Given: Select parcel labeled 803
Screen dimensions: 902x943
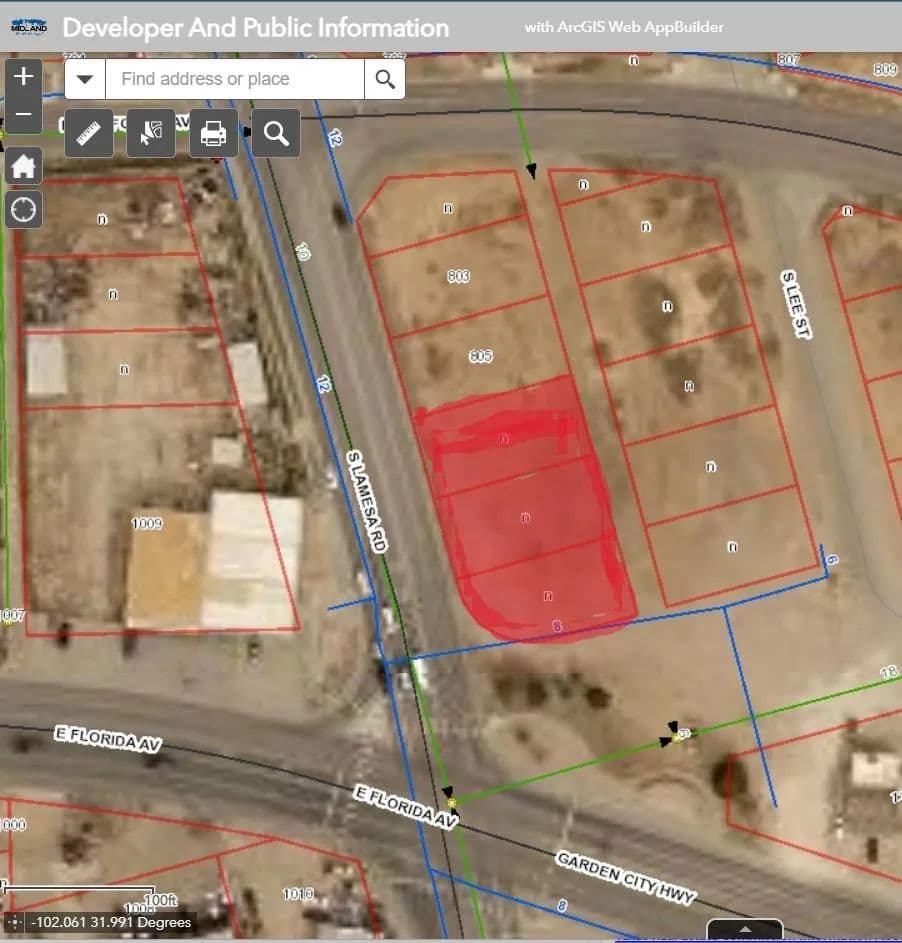Looking at the screenshot, I should tap(458, 276).
